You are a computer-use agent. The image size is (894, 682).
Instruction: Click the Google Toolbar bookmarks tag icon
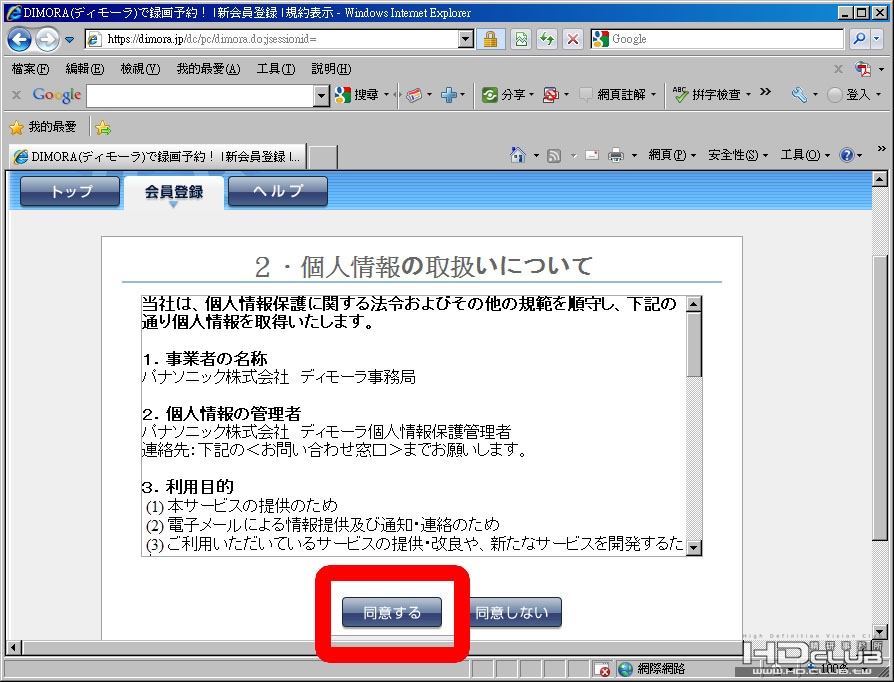415,95
